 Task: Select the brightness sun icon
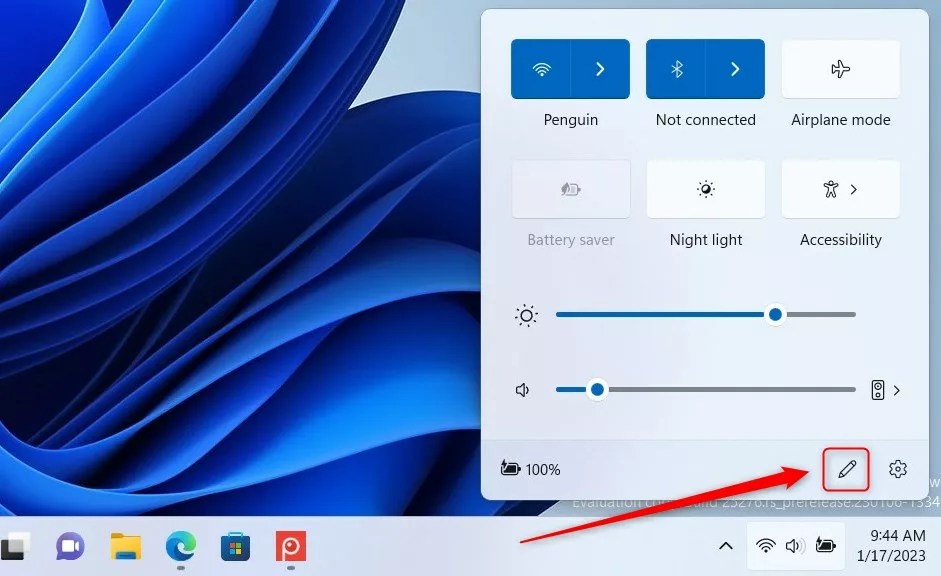pyautogui.click(x=526, y=314)
